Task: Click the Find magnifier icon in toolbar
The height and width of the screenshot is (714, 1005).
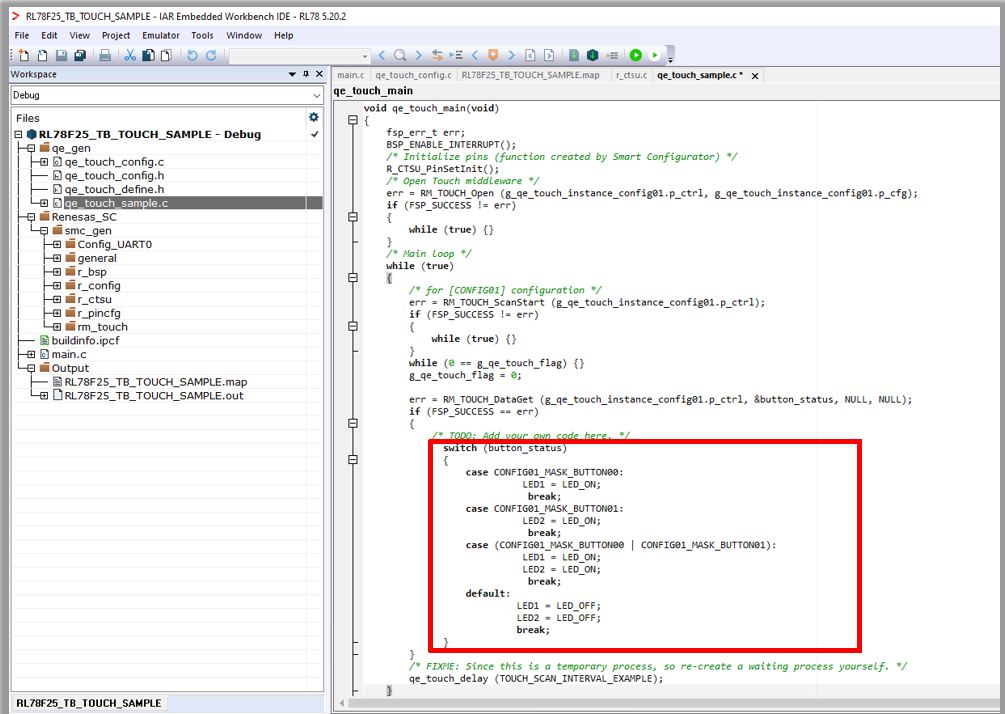Action: [400, 56]
